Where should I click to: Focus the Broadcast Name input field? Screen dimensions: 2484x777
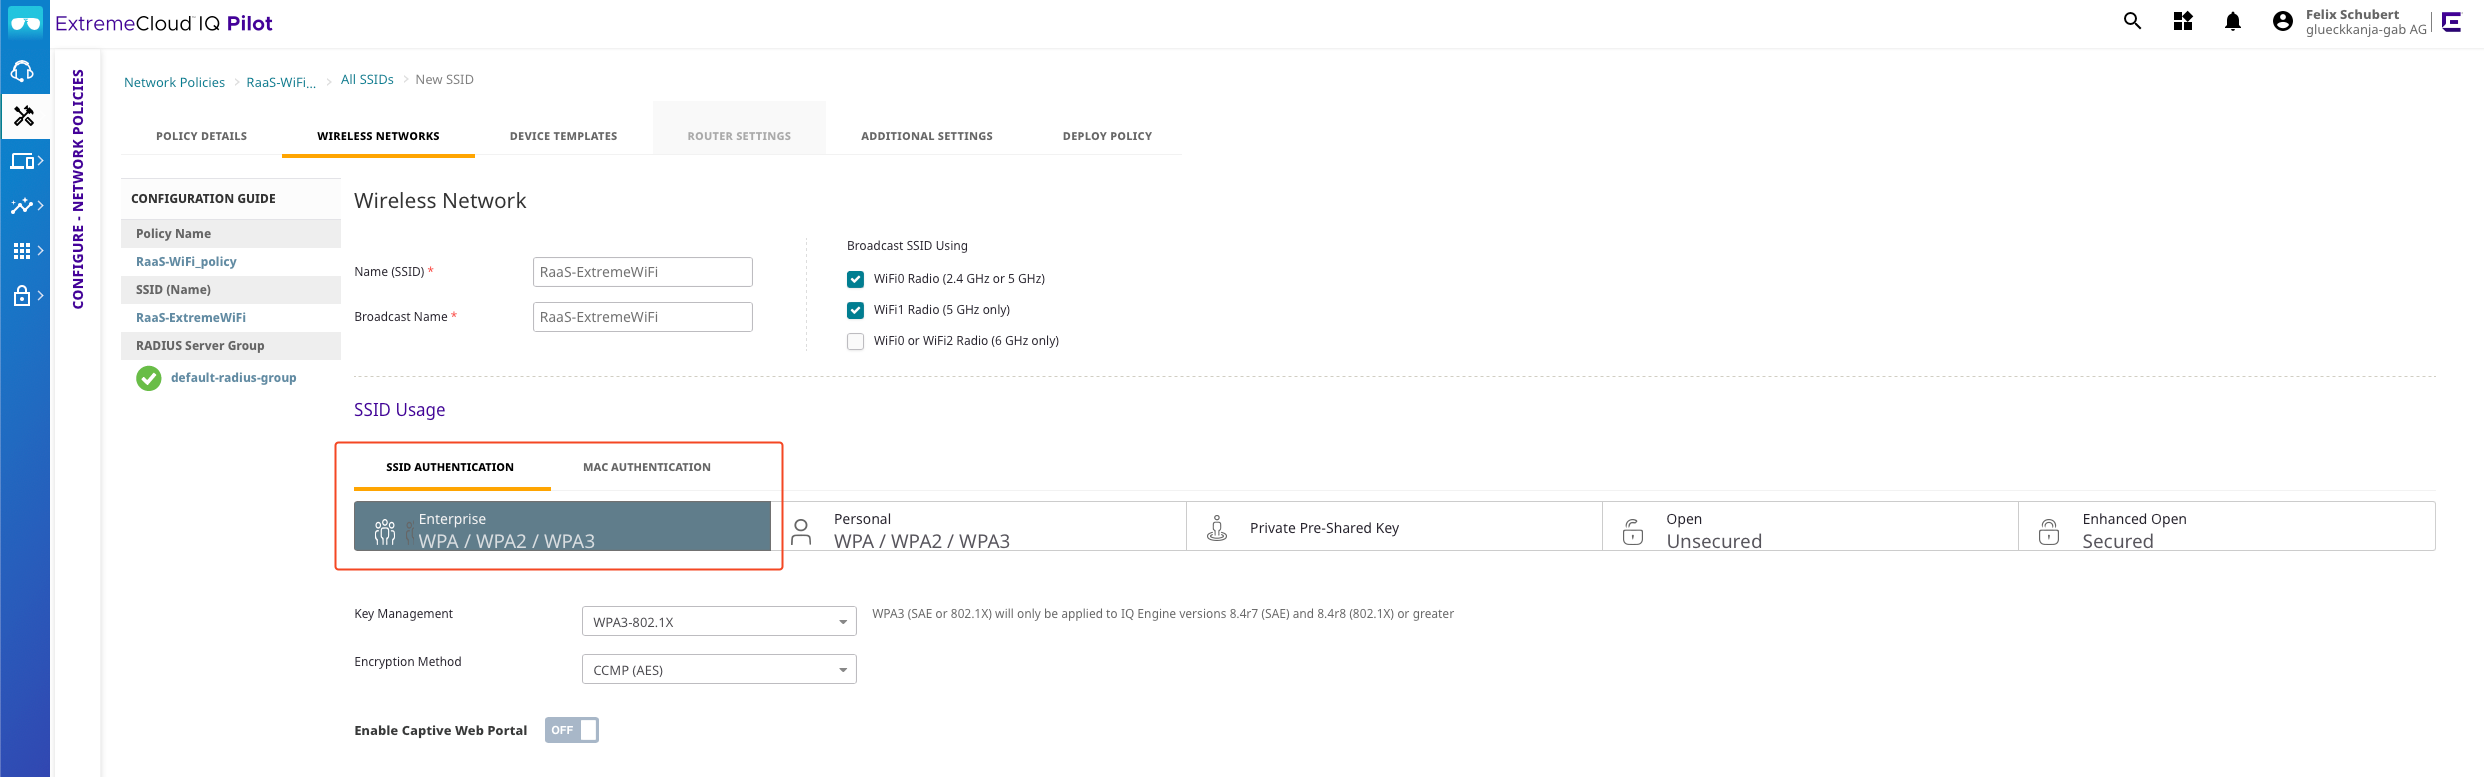643,317
